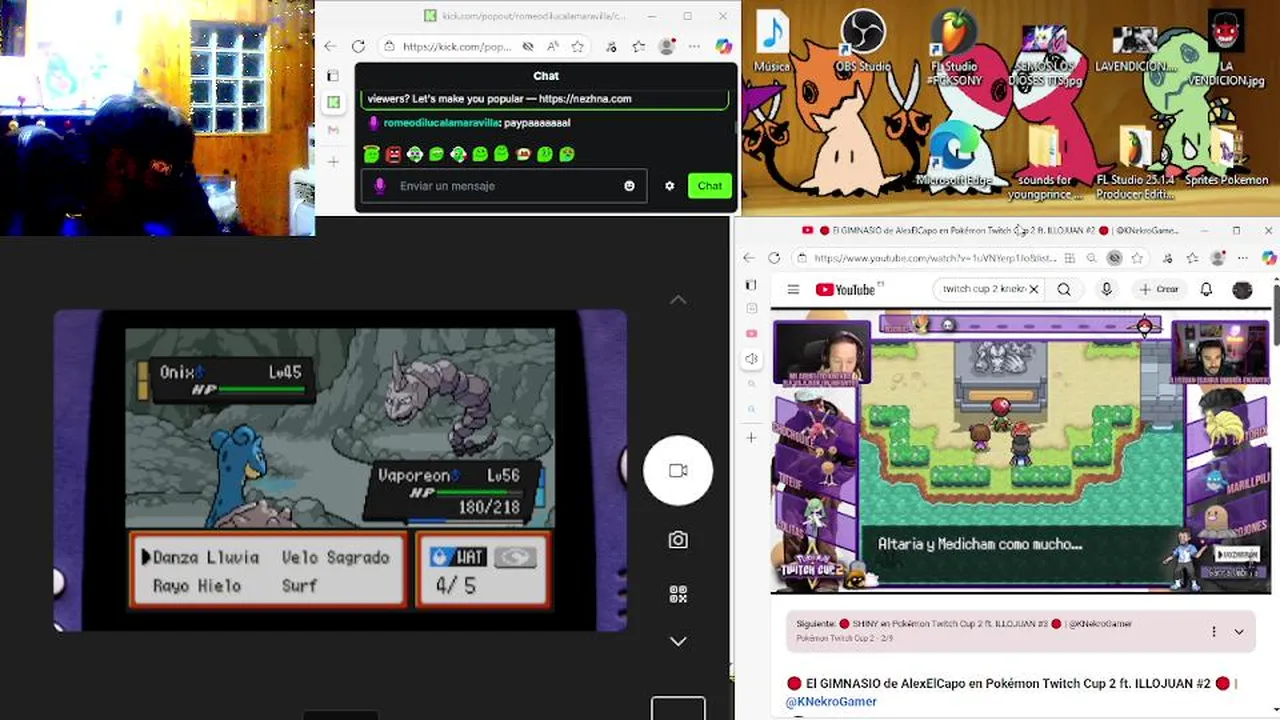Screen dimensions: 1280x720
Task: Refresh the YouTube browser window
Action: (x=774, y=258)
